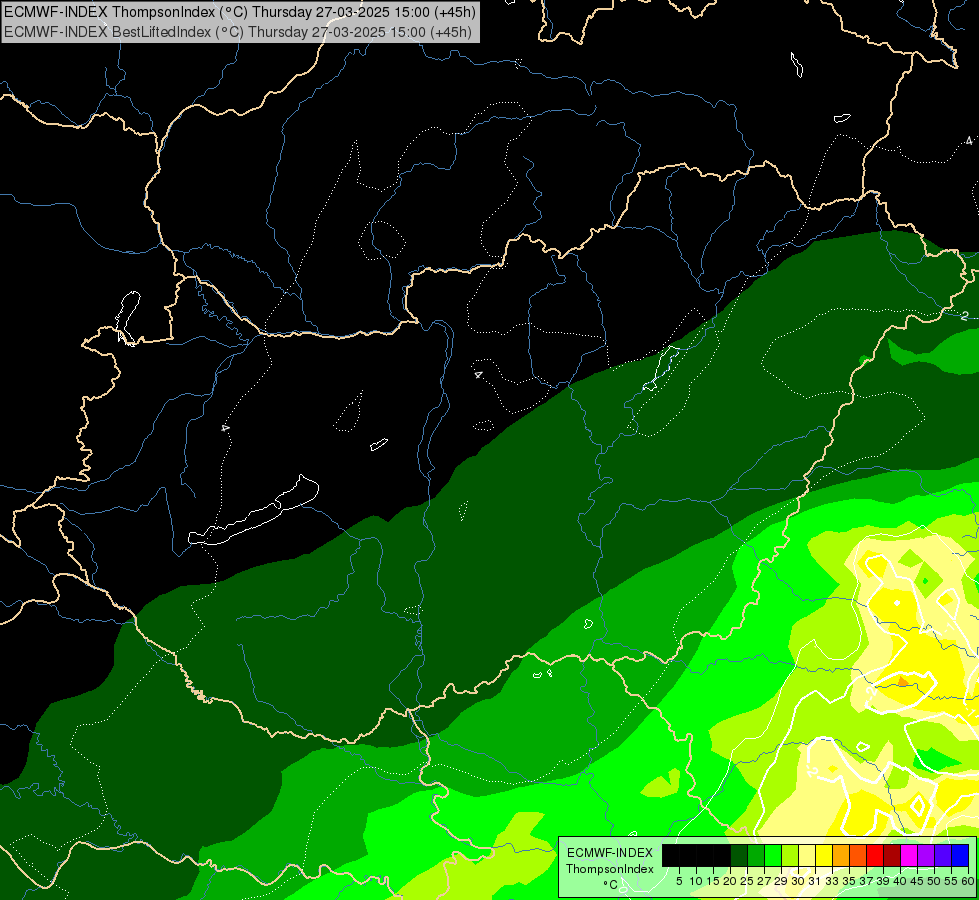
Task: Click the legend tick label 37
Action: [x=867, y=881]
